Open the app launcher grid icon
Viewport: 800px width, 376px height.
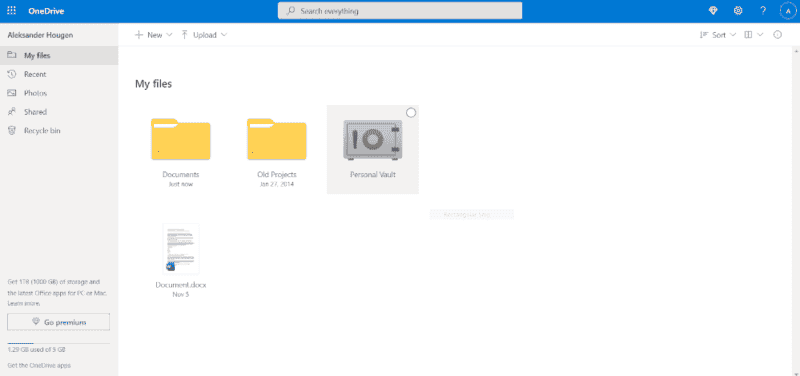point(11,11)
